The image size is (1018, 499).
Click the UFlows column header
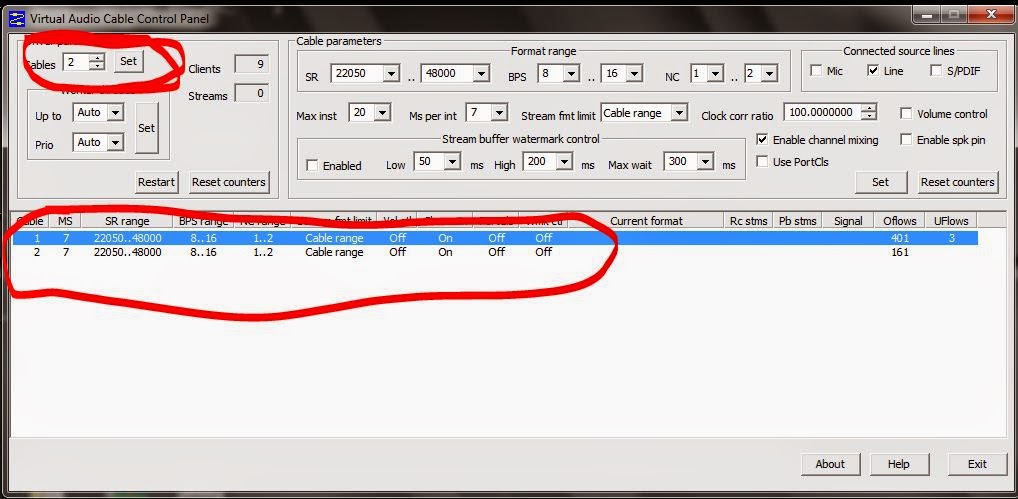click(x=950, y=221)
